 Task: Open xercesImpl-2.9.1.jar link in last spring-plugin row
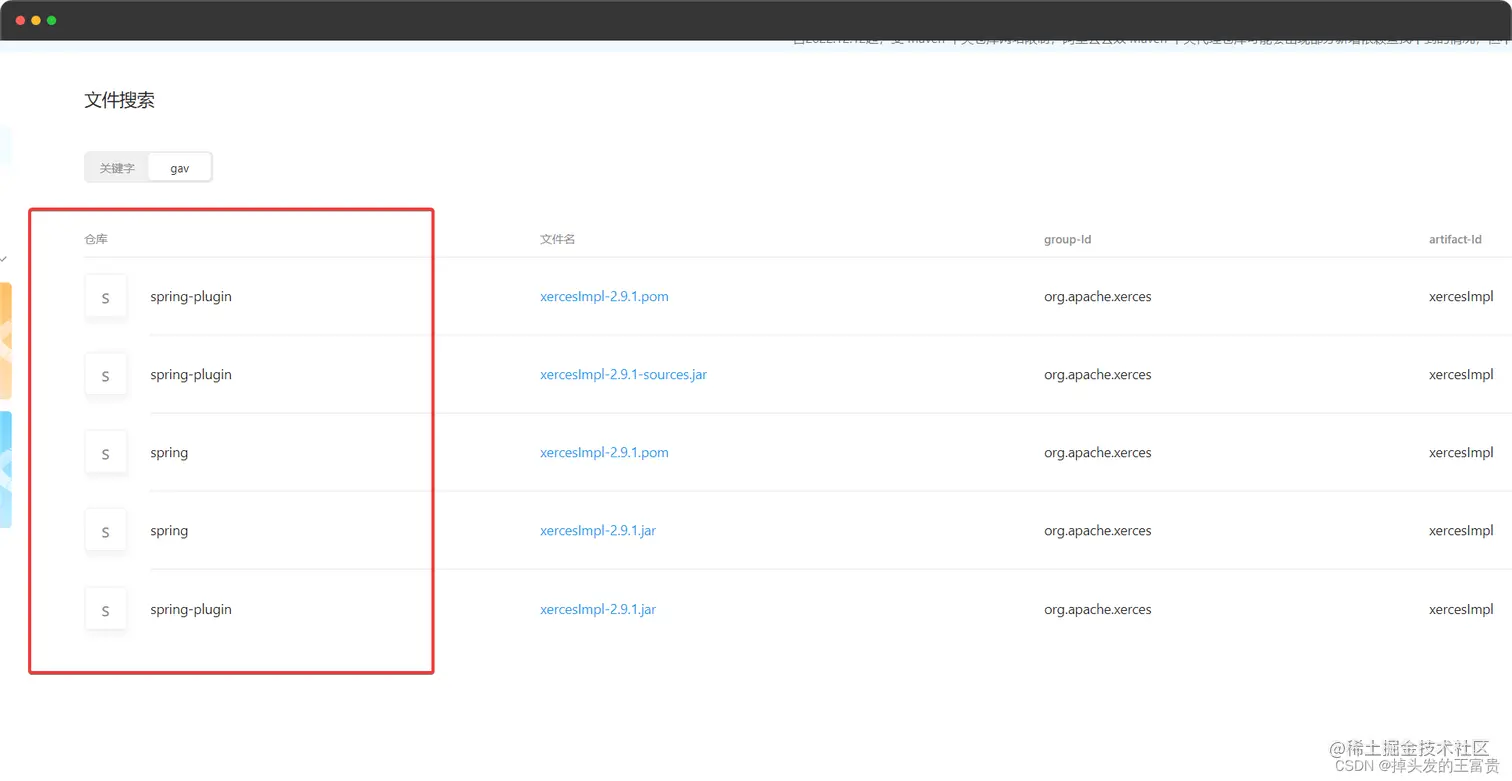click(x=598, y=609)
